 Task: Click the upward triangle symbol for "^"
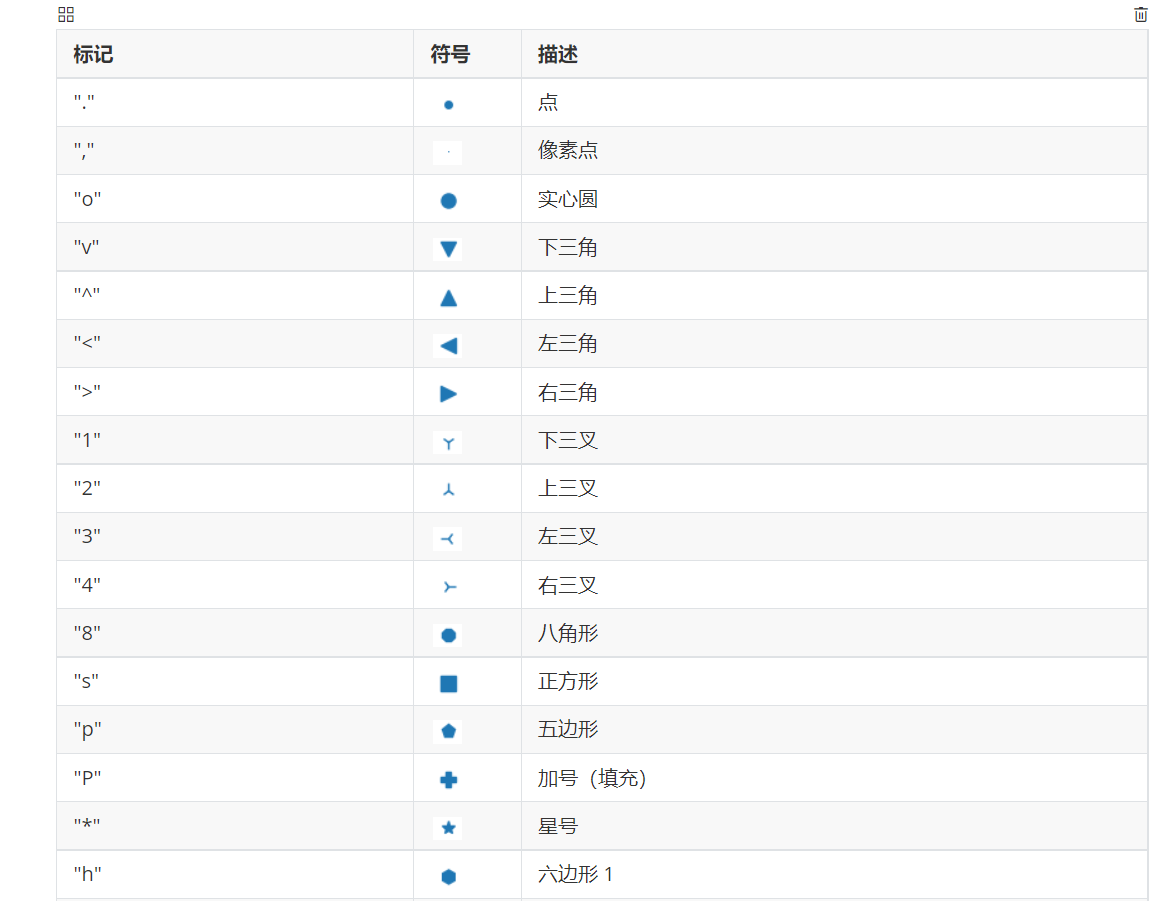tap(447, 295)
